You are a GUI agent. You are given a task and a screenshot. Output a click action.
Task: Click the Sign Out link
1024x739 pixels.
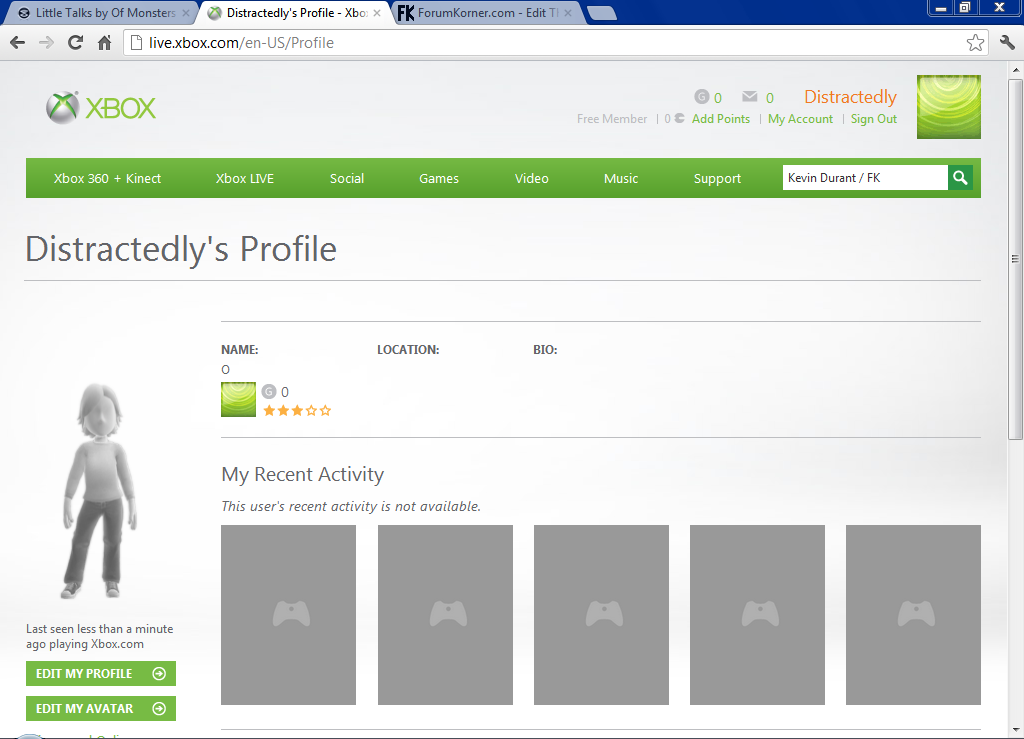tap(874, 119)
